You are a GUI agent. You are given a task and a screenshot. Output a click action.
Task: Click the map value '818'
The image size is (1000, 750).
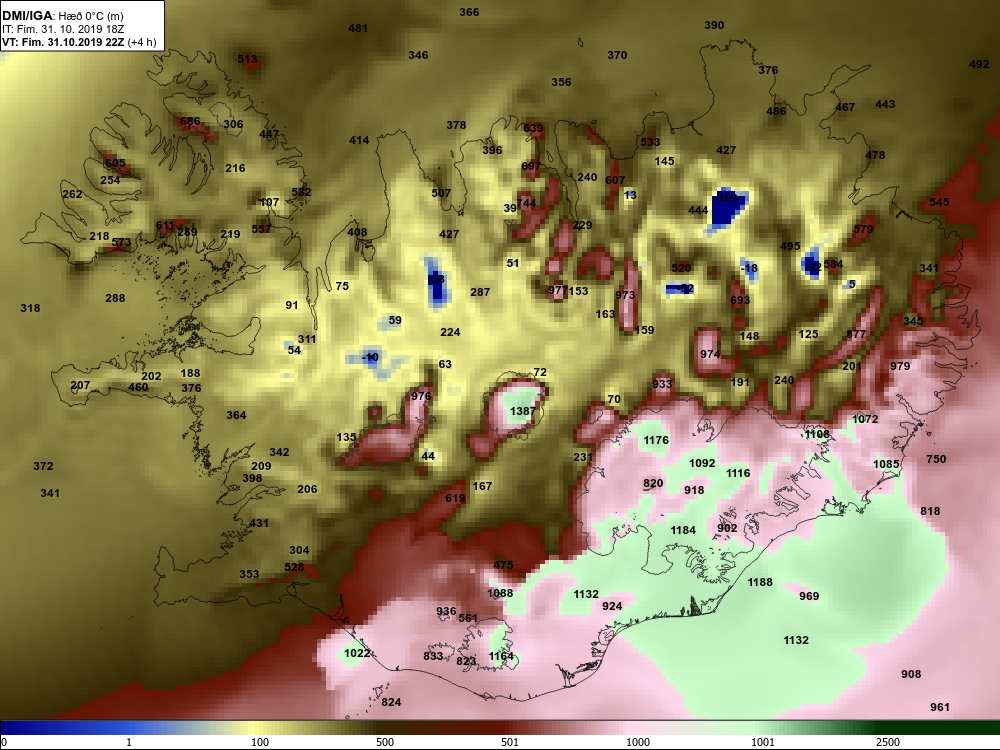pos(930,511)
